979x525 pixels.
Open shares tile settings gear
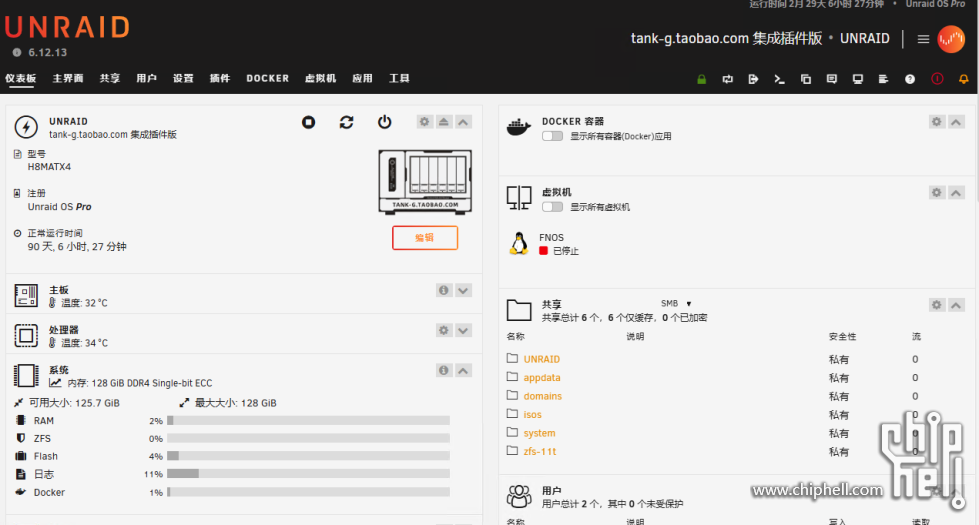(x=937, y=305)
